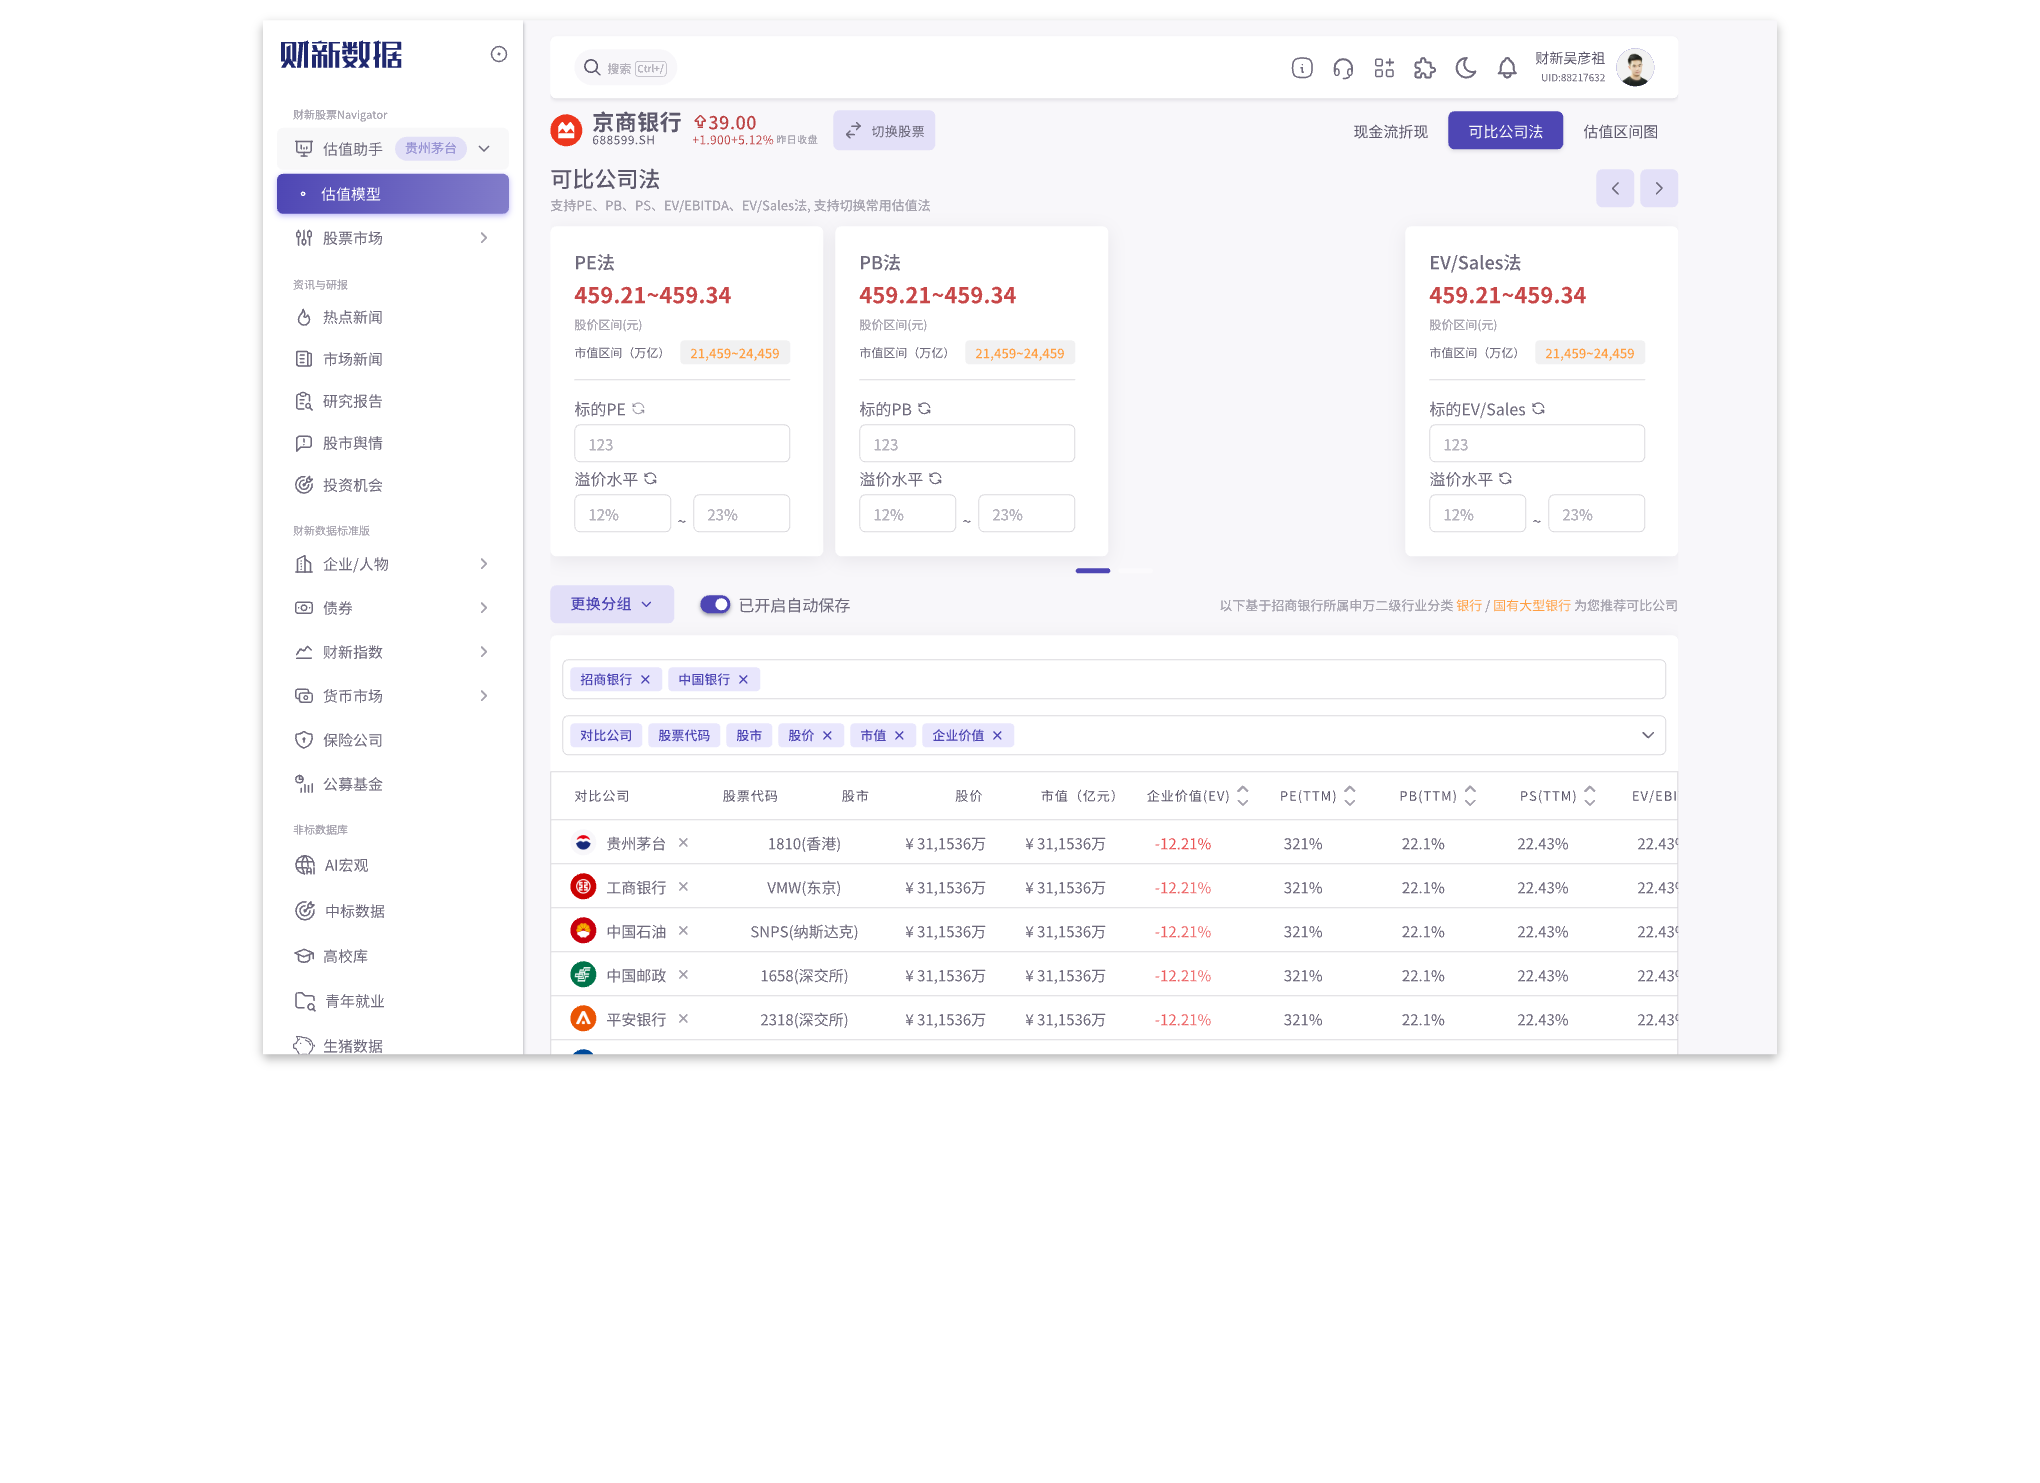2040x1483 pixels.
Task: Go to next valuation card
Action: pos(1659,188)
